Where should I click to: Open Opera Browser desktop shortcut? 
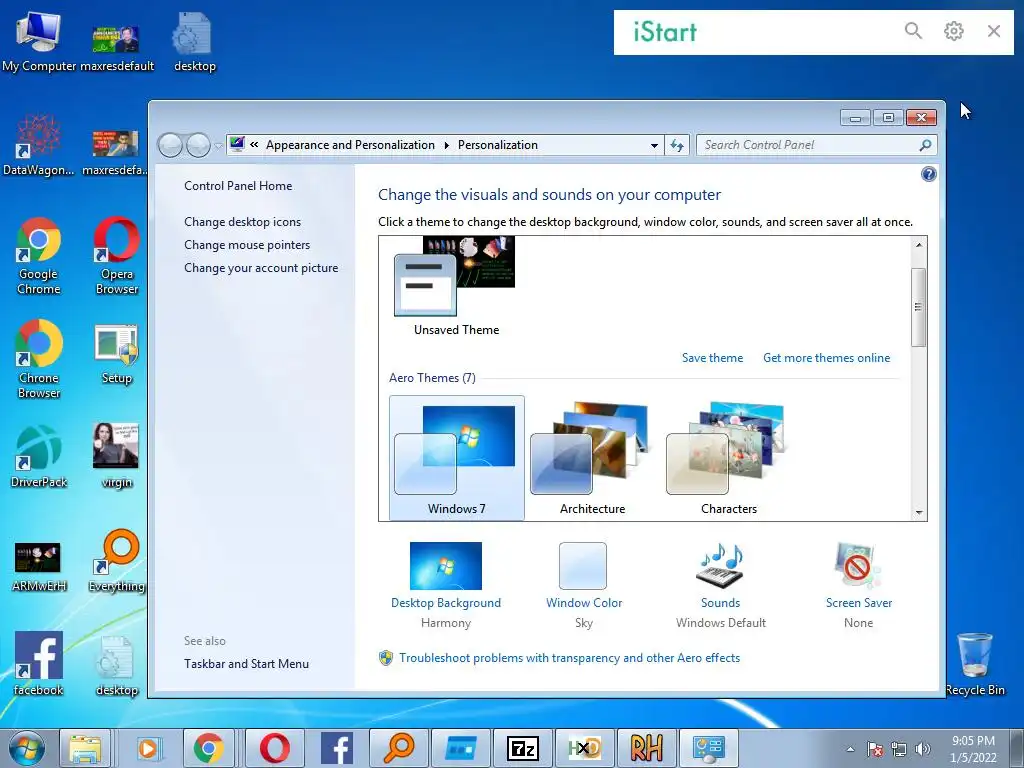(116, 256)
